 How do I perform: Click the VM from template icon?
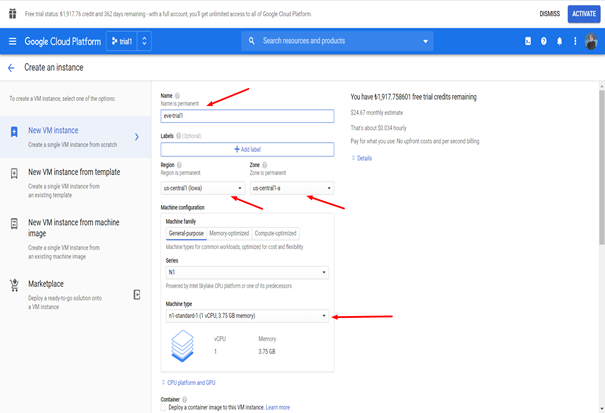(x=14, y=173)
